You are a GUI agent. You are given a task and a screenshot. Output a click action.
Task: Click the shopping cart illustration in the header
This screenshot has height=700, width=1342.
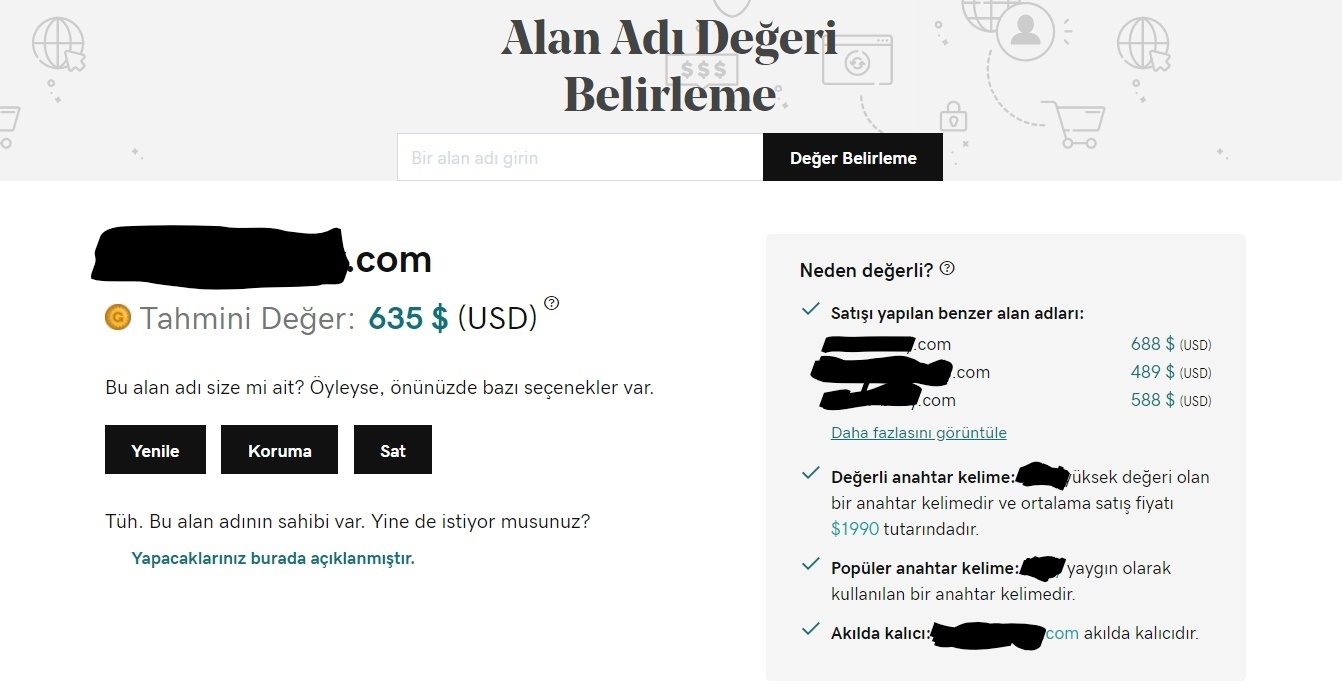click(x=1073, y=124)
